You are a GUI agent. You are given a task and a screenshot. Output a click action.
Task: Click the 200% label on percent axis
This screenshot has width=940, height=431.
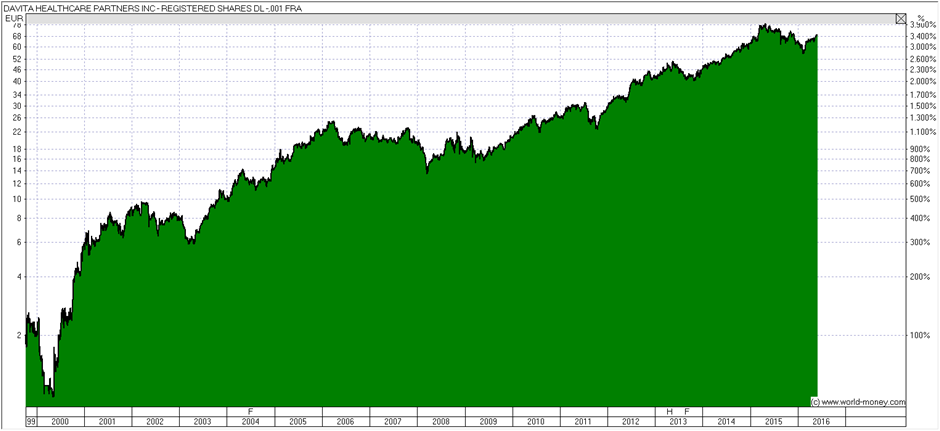click(x=920, y=277)
